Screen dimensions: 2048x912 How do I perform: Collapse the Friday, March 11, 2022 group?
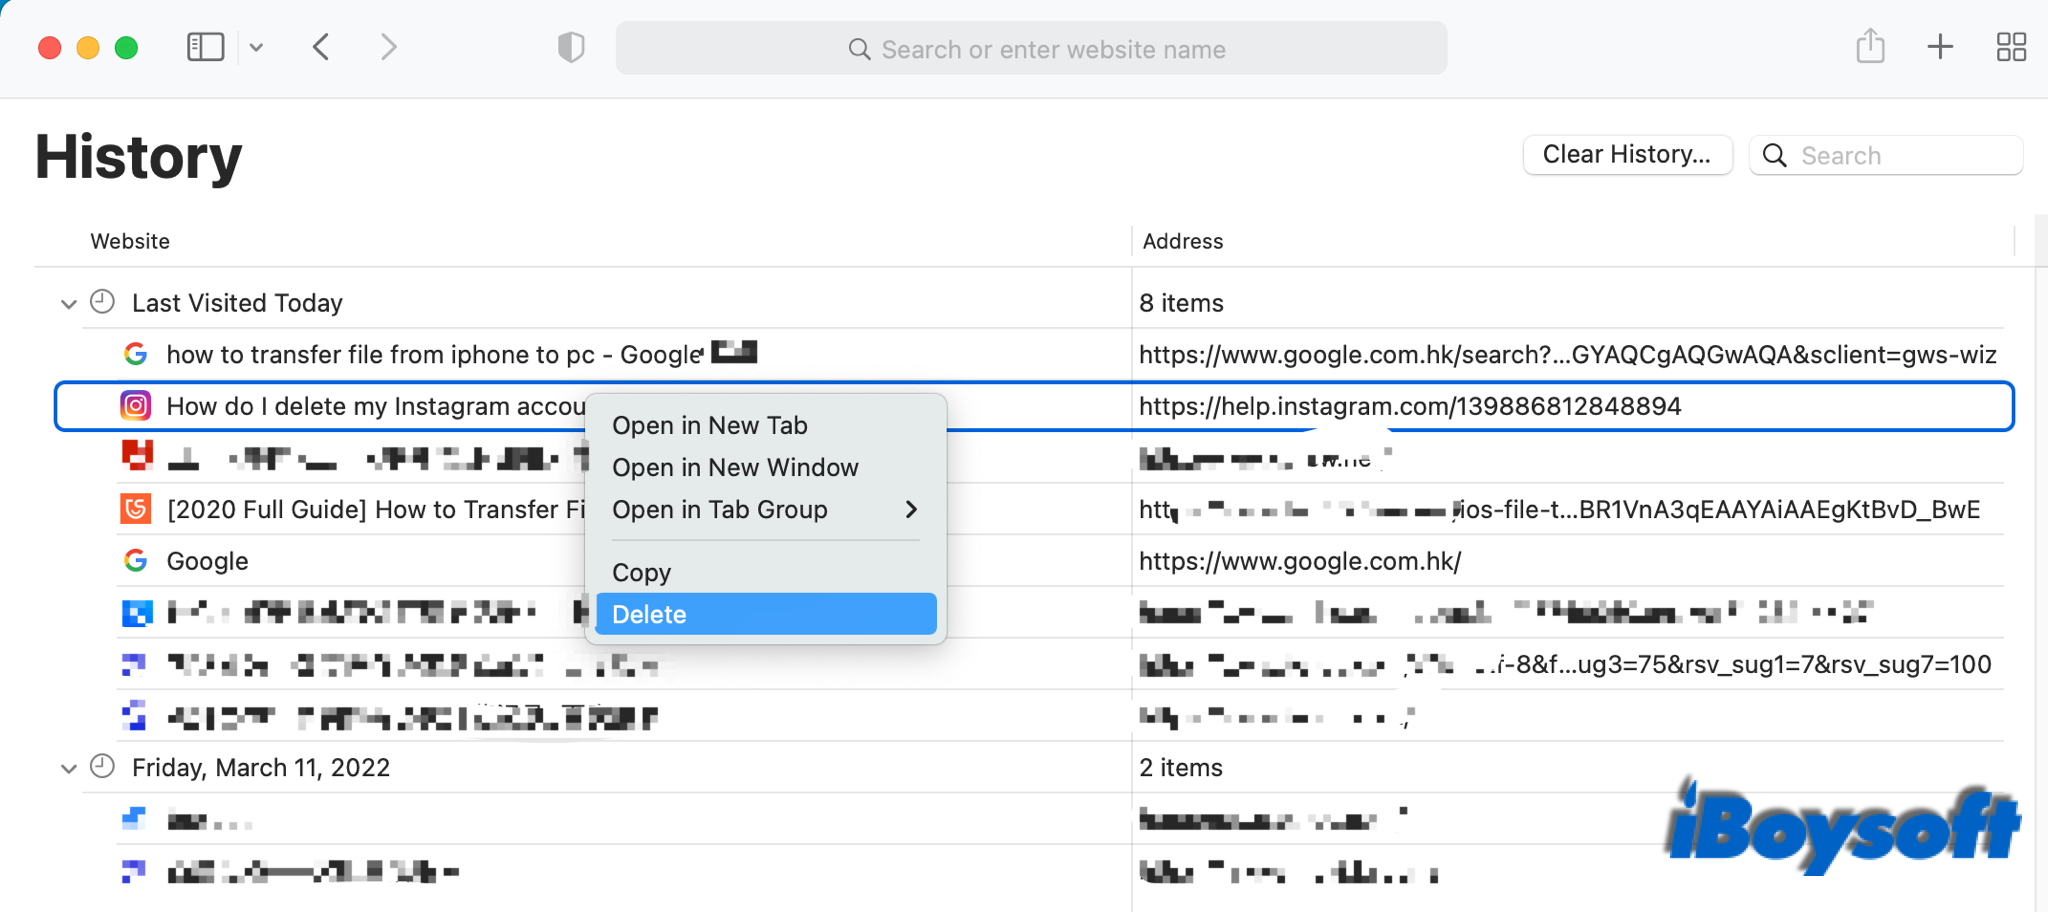pyautogui.click(x=68, y=769)
